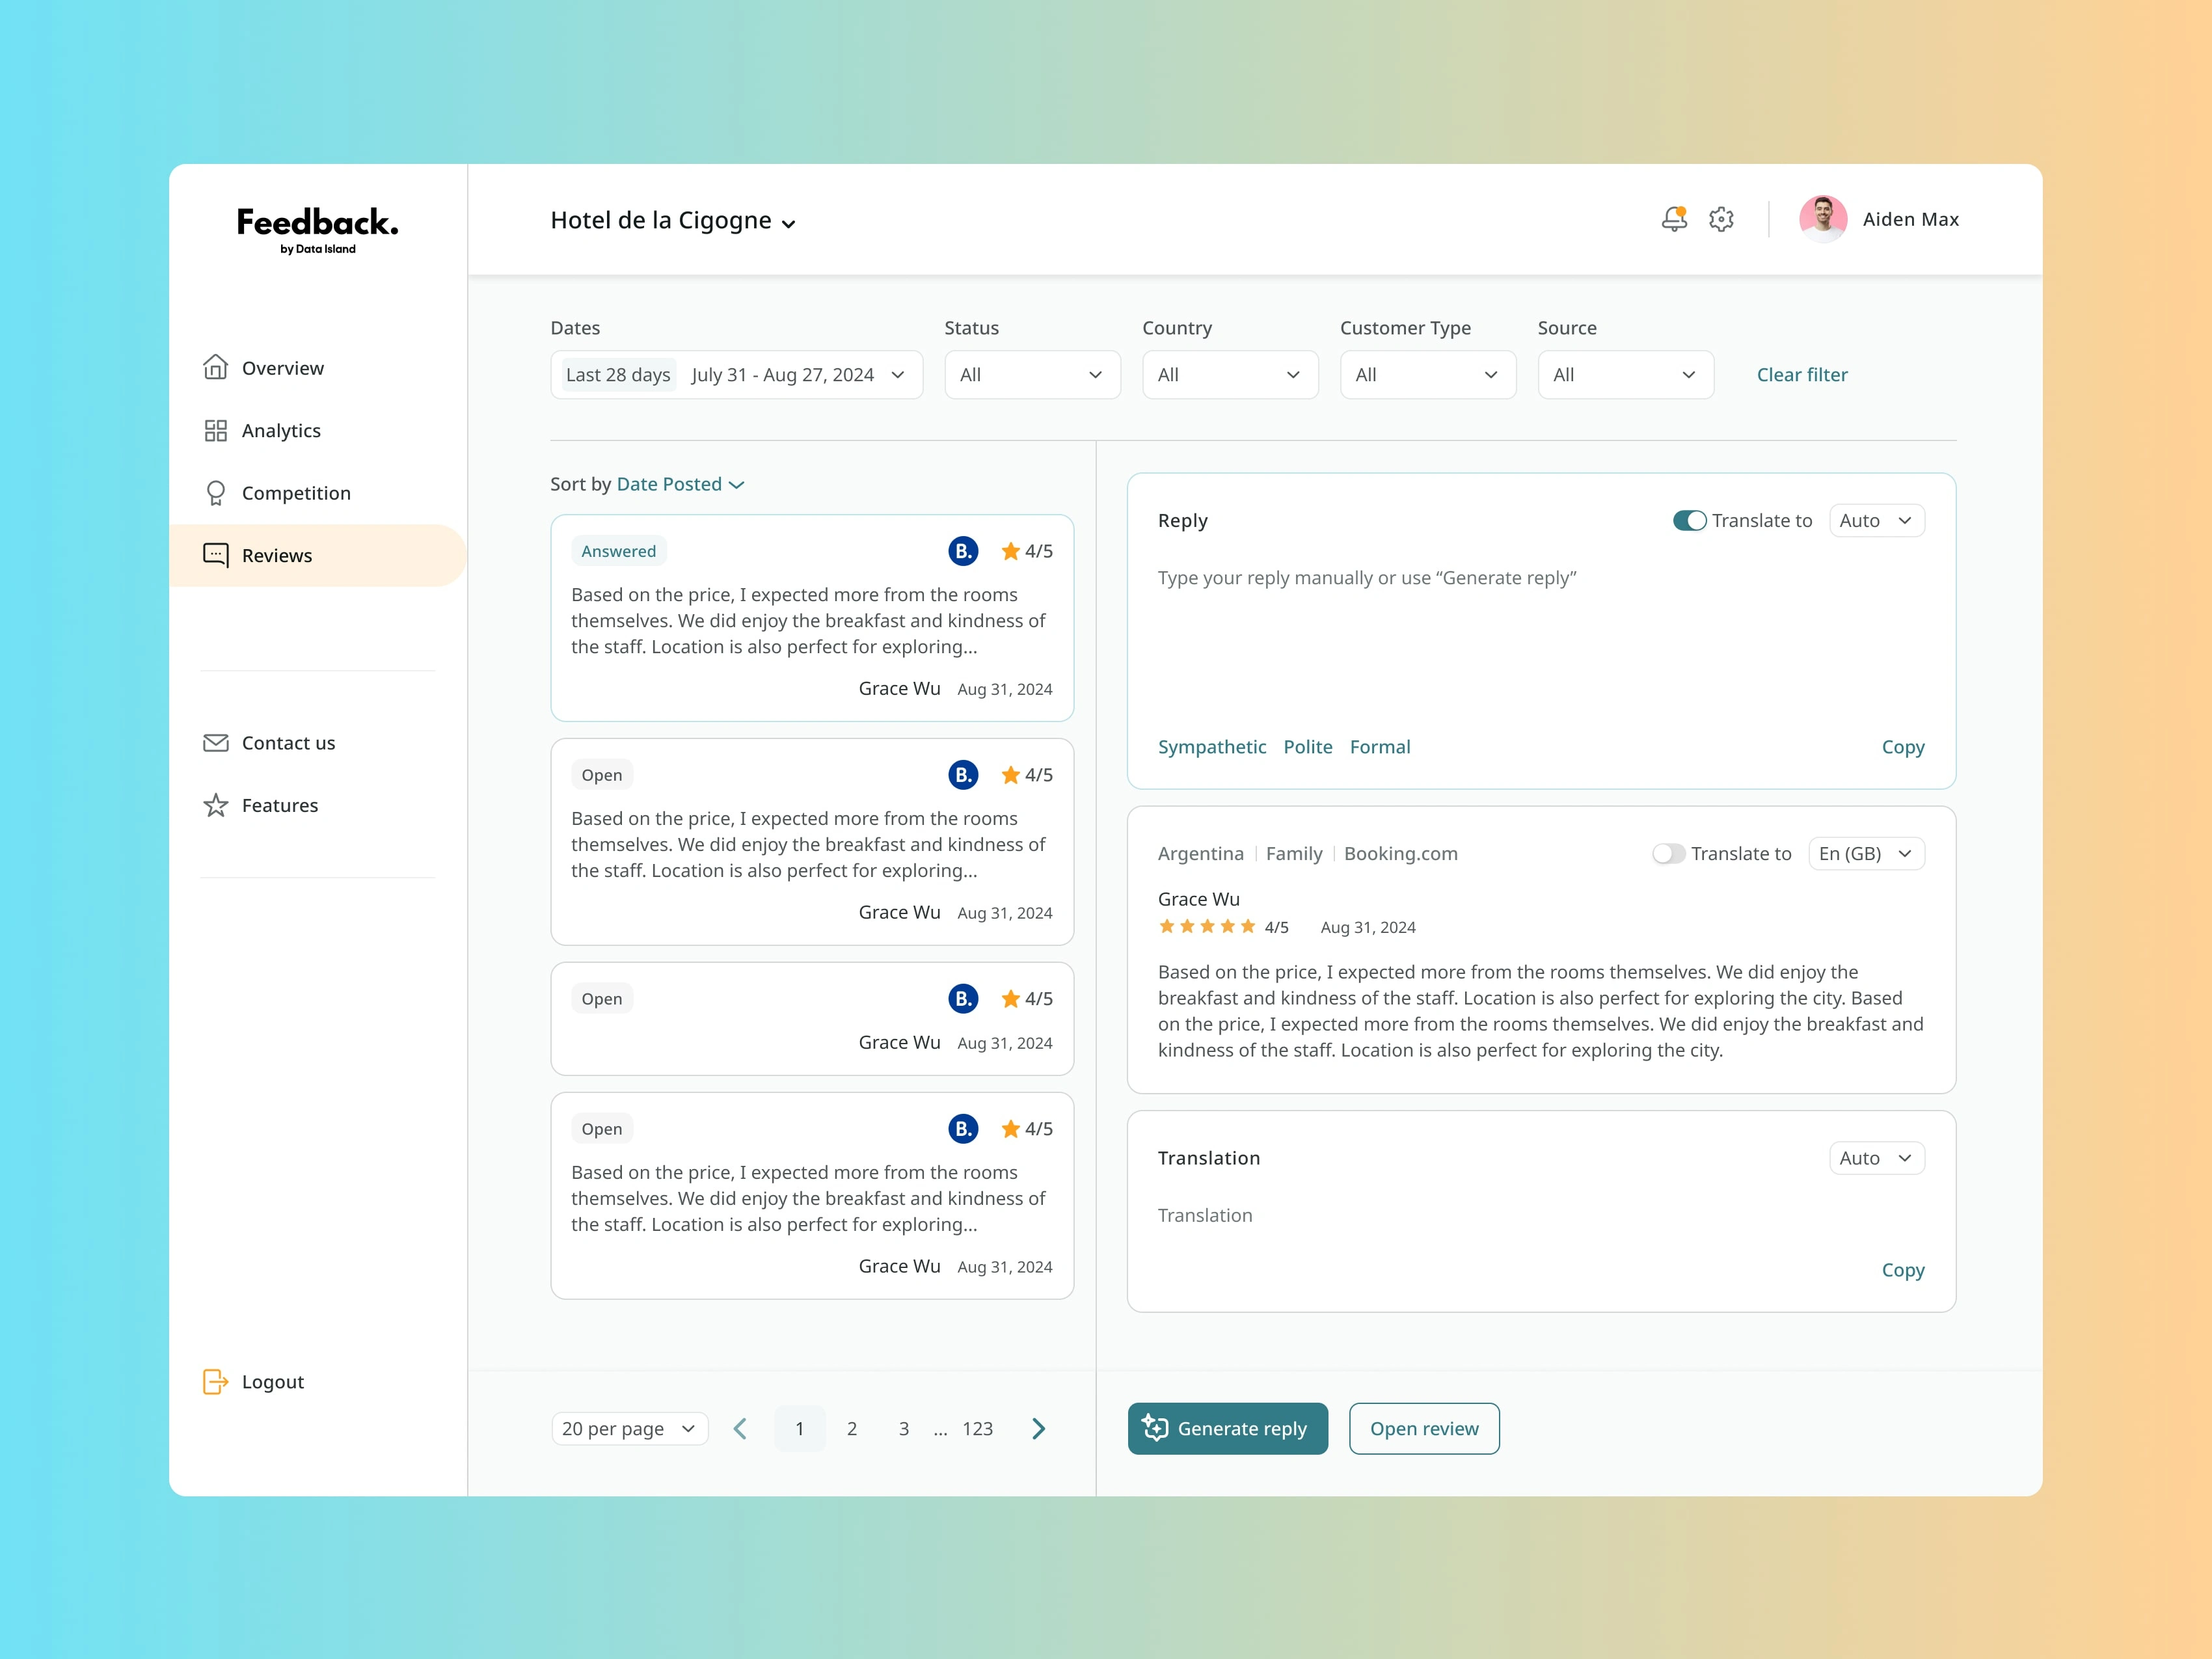The image size is (2212, 1659).
Task: Select the Formal tone
Action: 1380,747
